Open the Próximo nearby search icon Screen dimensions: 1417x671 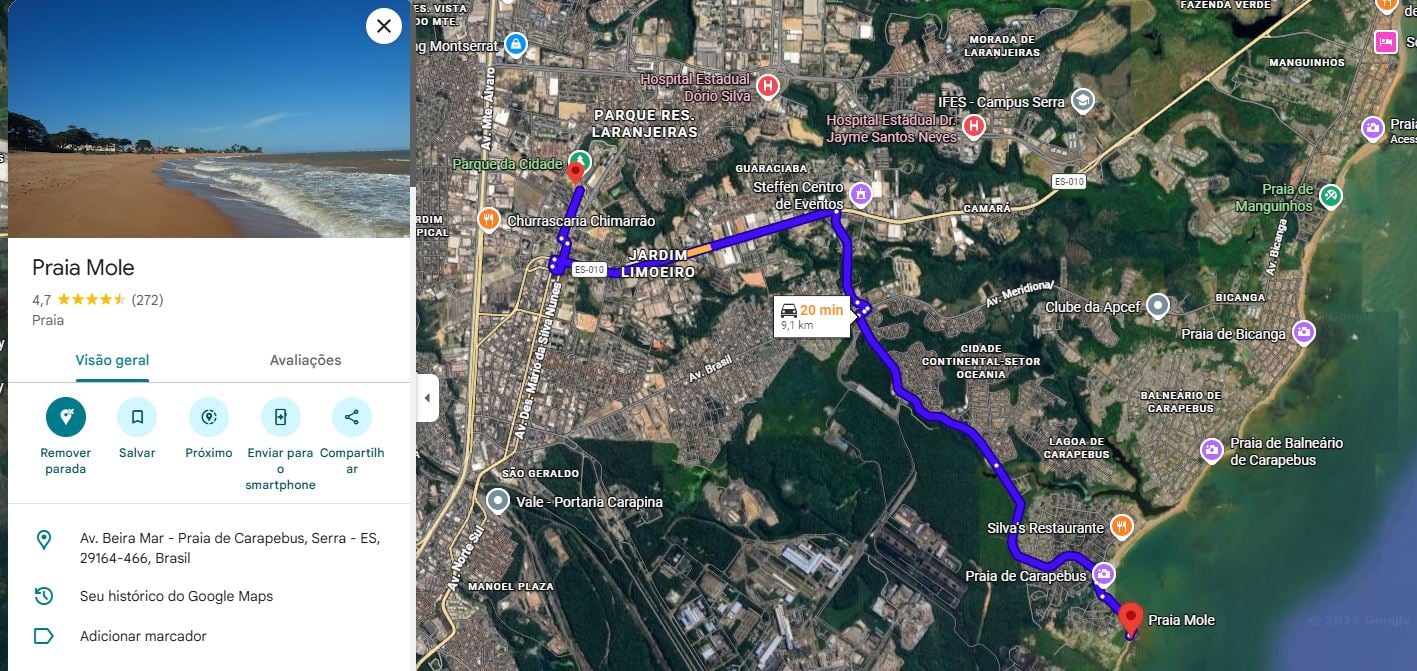(209, 417)
